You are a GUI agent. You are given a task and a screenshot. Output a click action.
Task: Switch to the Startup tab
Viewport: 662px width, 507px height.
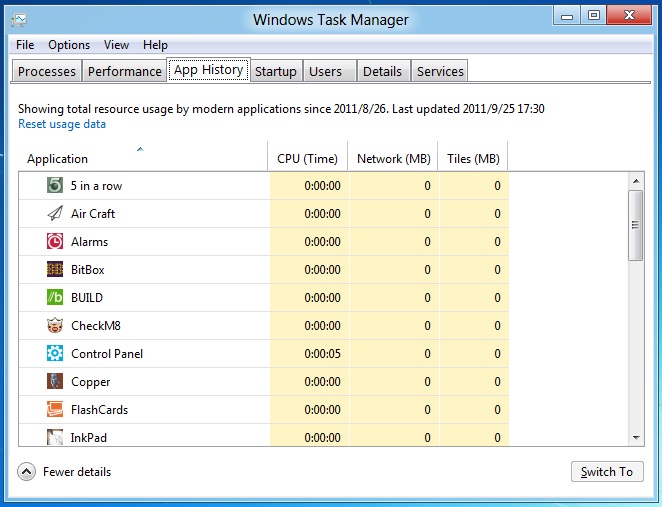(x=276, y=71)
